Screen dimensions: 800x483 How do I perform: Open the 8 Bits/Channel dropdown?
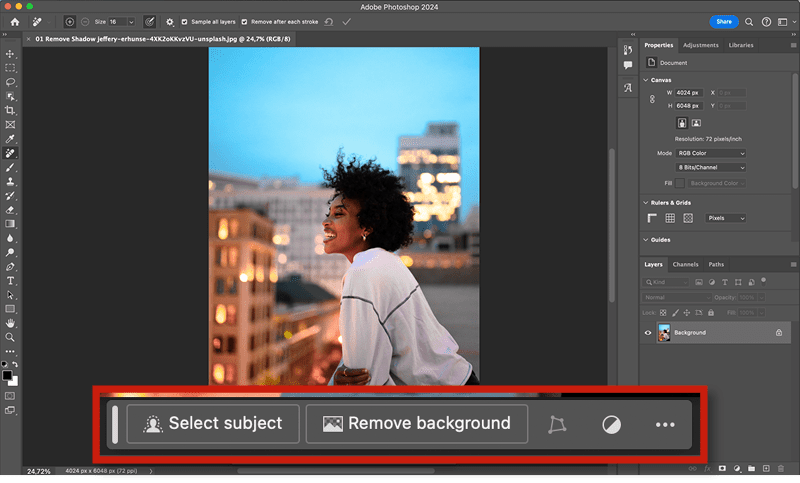(711, 167)
